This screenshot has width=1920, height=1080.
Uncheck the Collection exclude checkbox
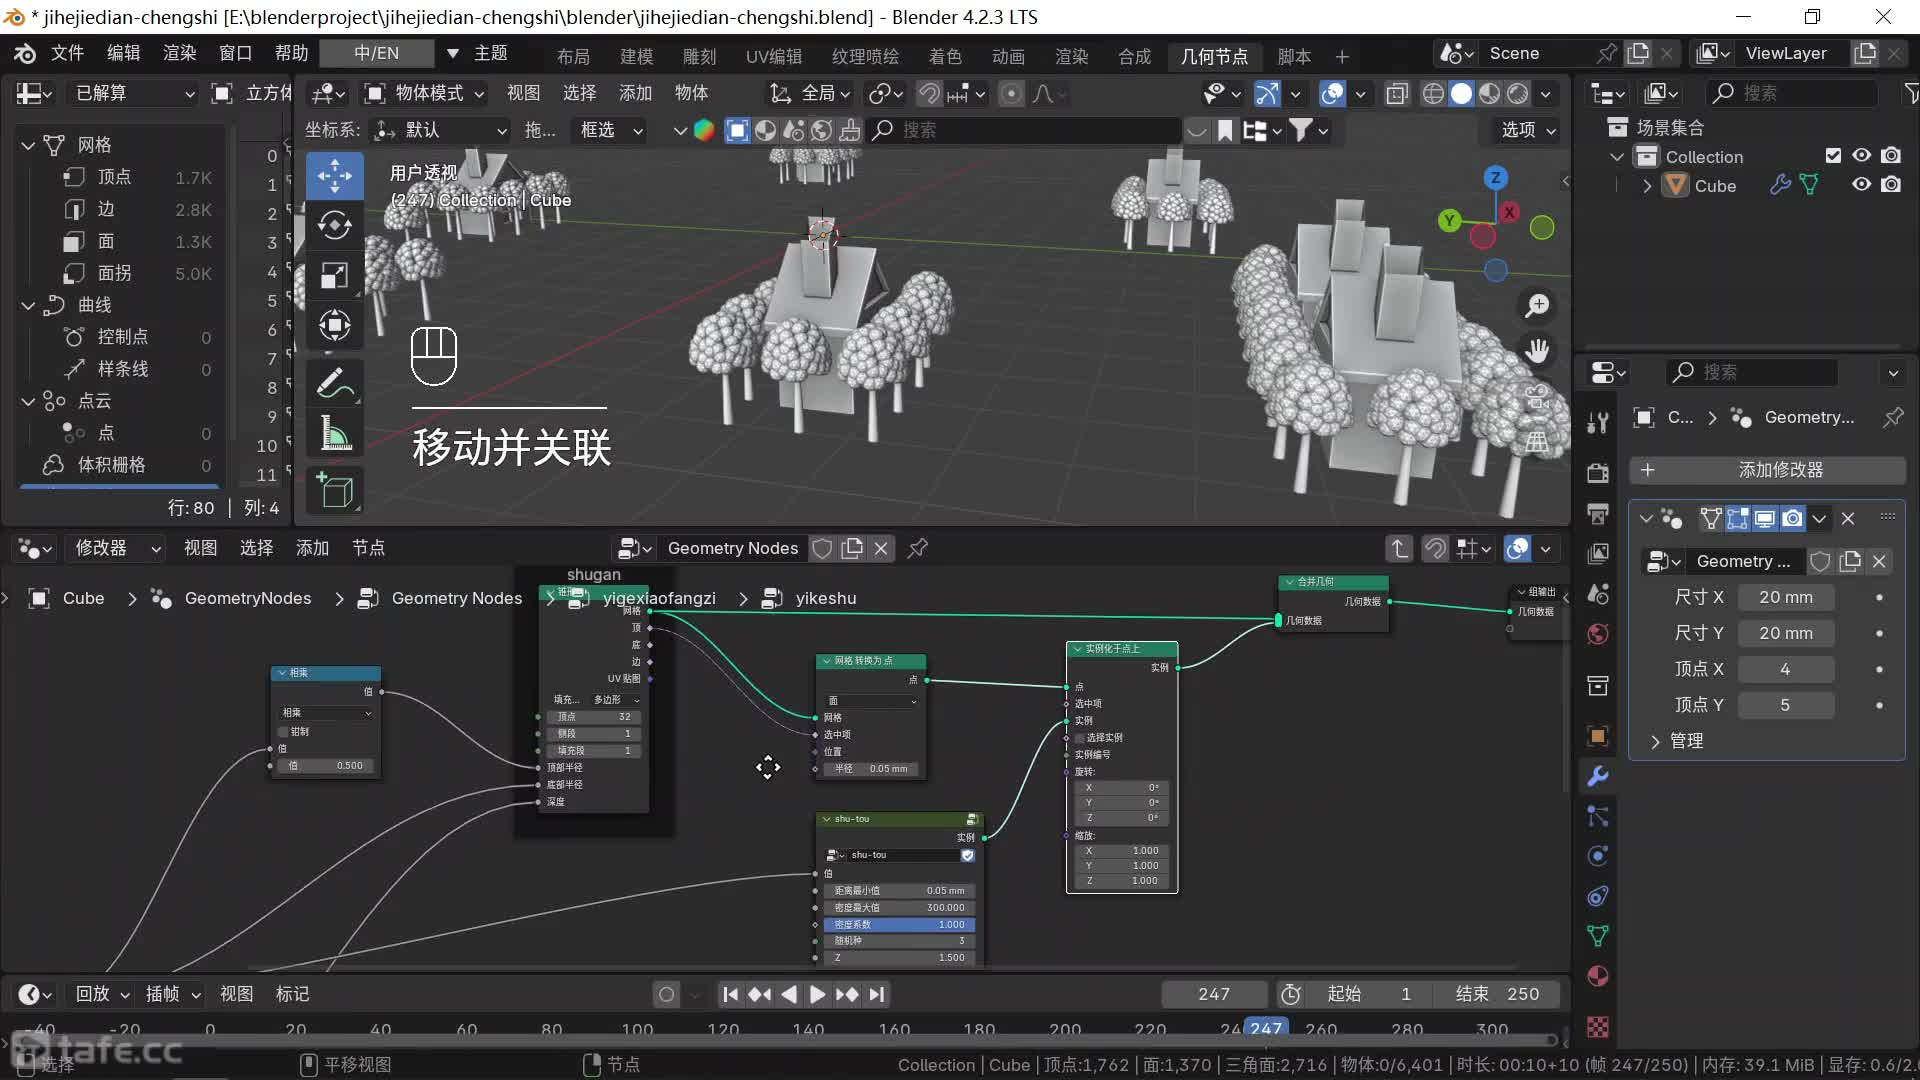(1833, 156)
